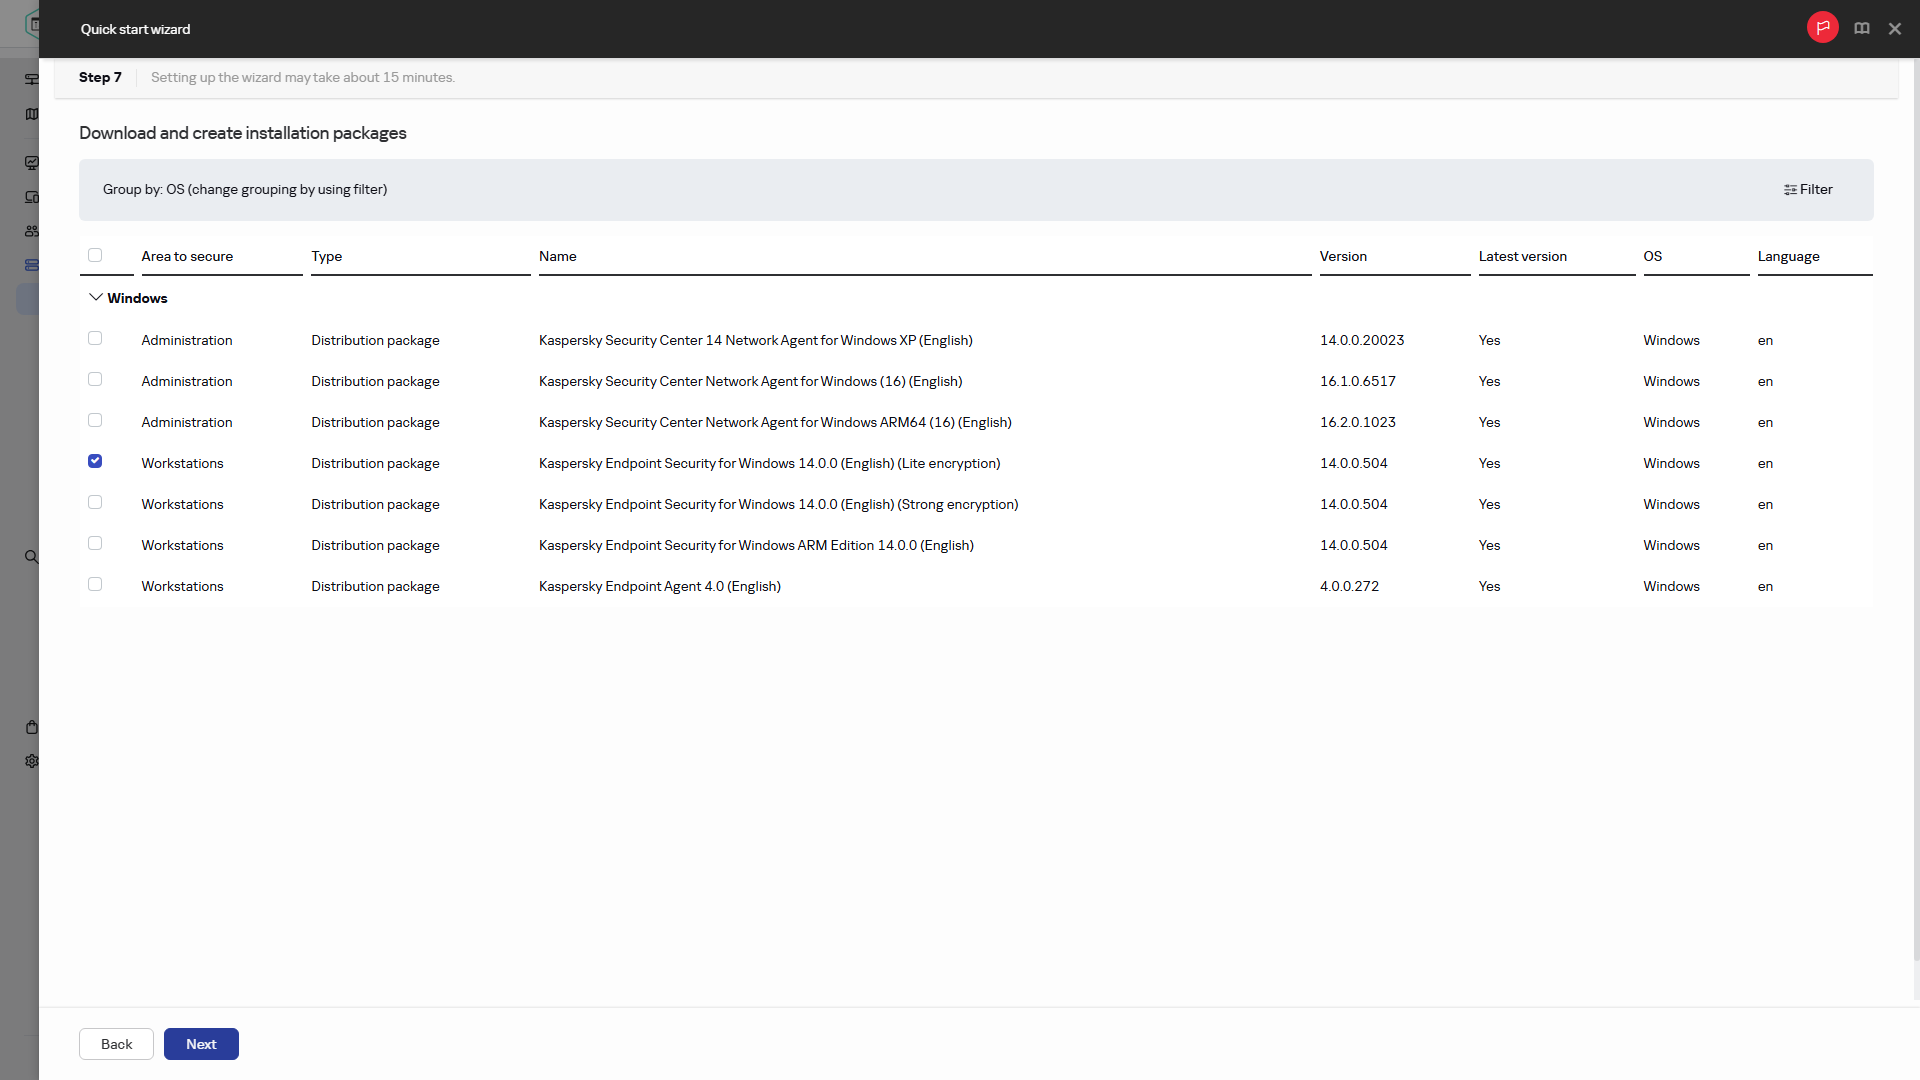Screen dimensions: 1920x1080
Task: Click the Step 7 label
Action: pyautogui.click(x=100, y=78)
